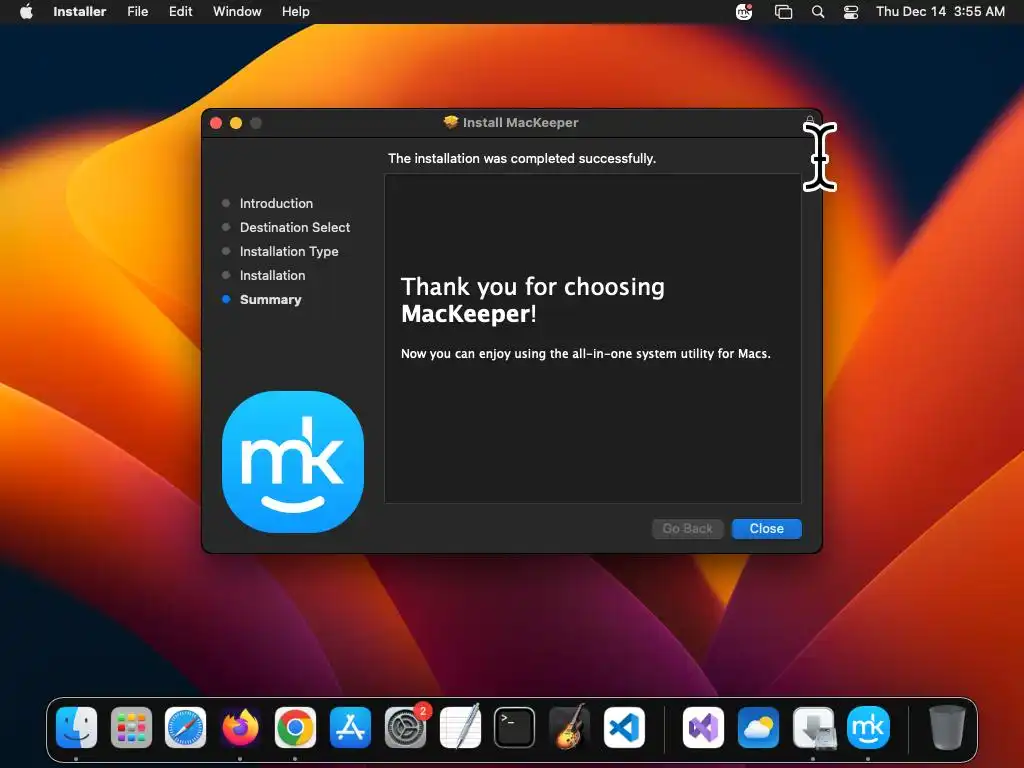Open the App Store from the Dock

(350, 727)
